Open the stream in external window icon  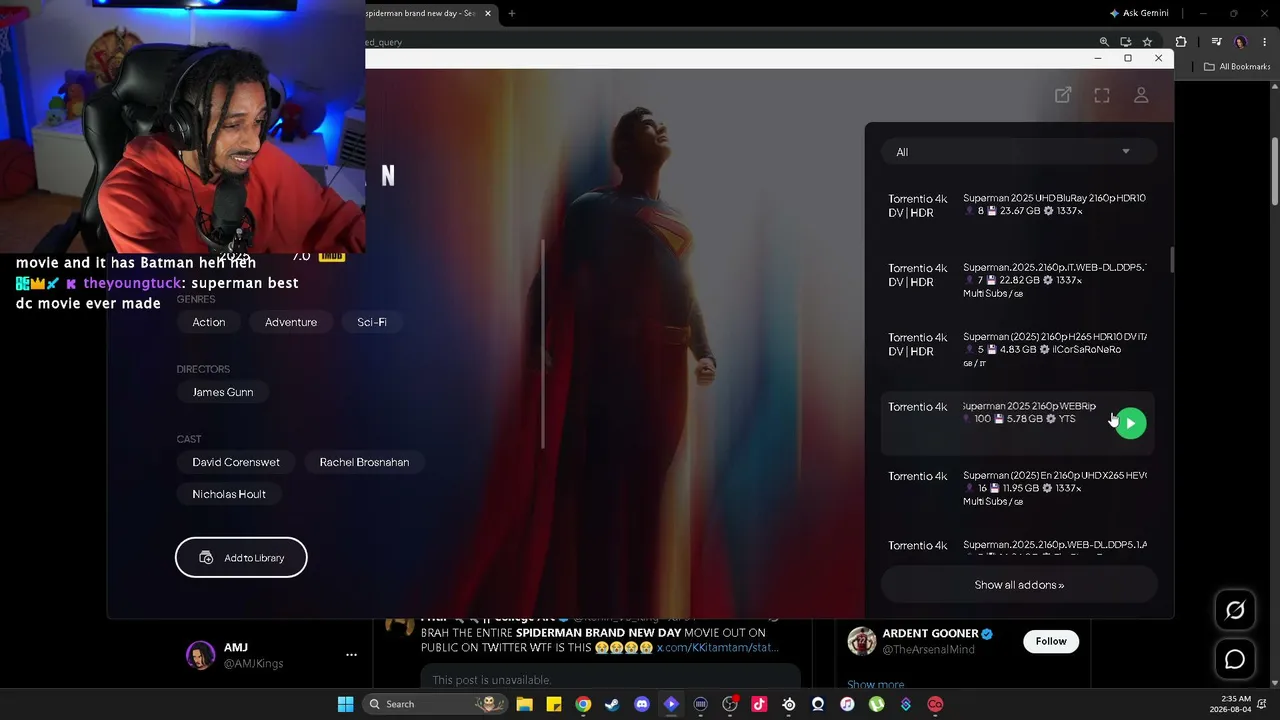[x=1063, y=95]
